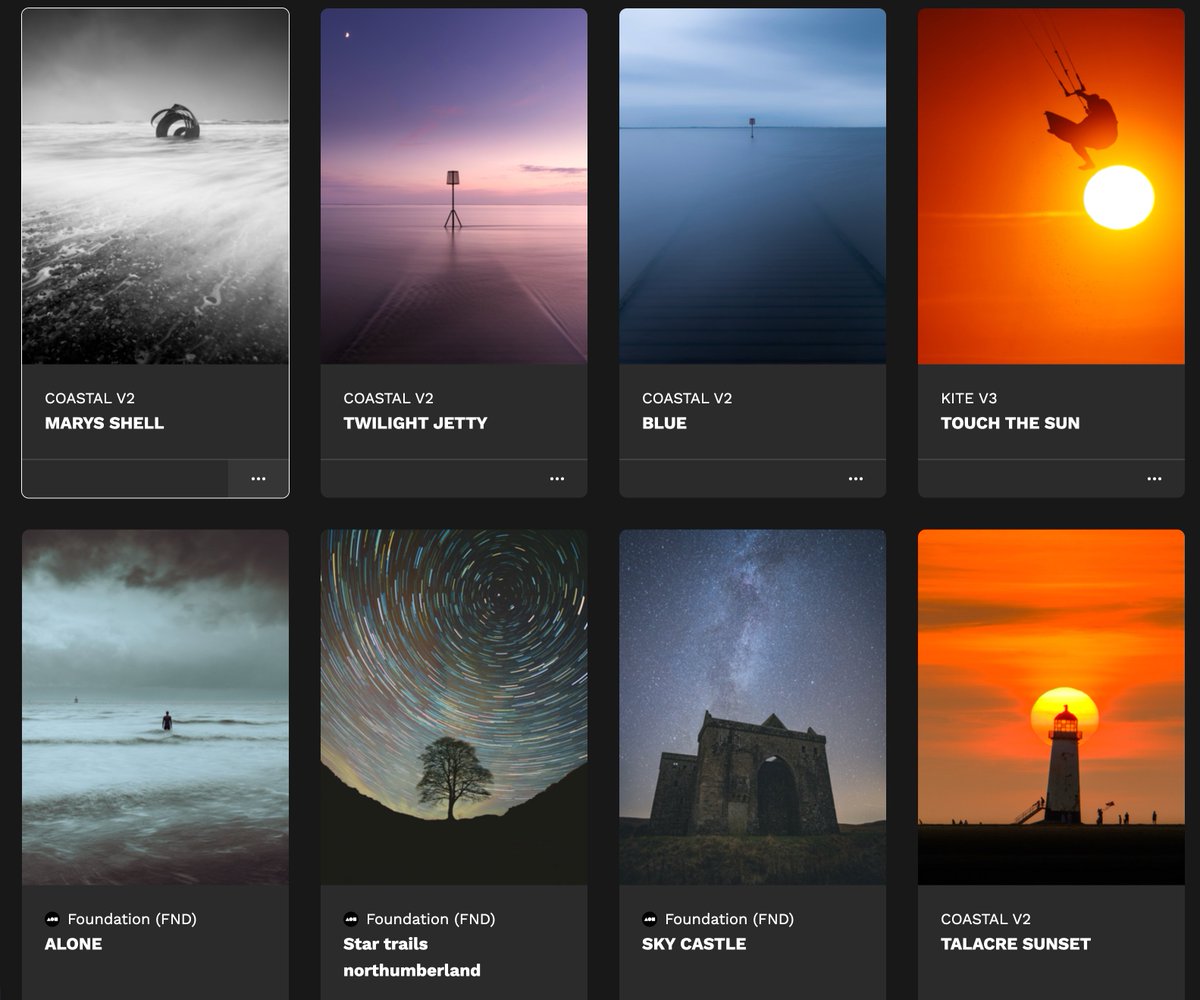
Task: Click COASTAL V2 collection label above Marys Shell
Action: tap(90, 398)
